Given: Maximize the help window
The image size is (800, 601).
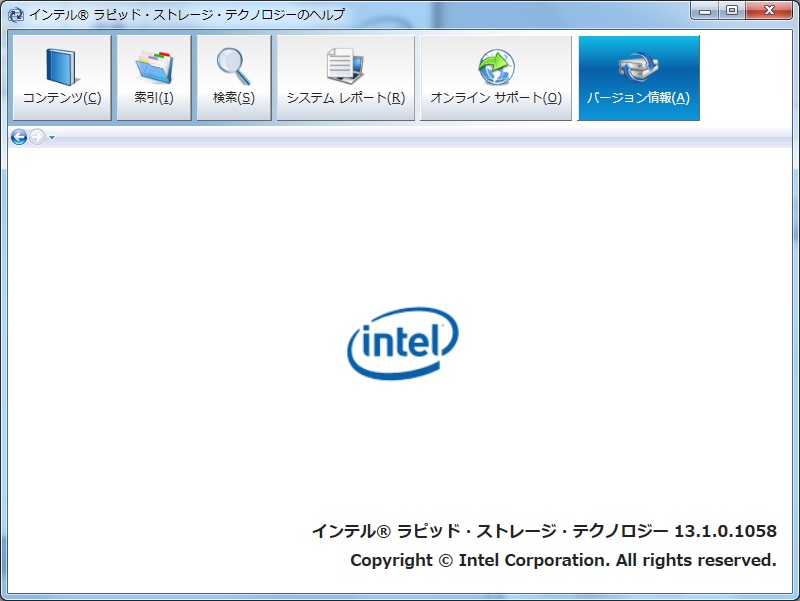Looking at the screenshot, I should pos(732,11).
